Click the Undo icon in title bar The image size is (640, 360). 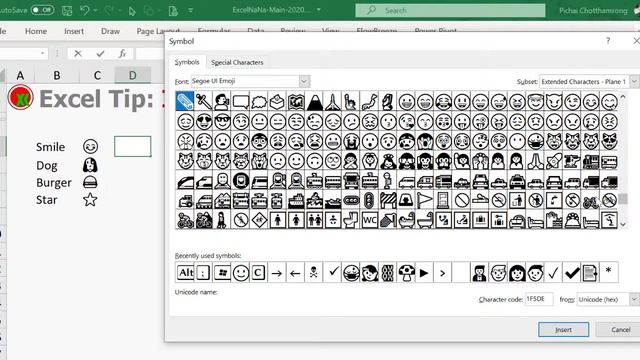(x=84, y=10)
